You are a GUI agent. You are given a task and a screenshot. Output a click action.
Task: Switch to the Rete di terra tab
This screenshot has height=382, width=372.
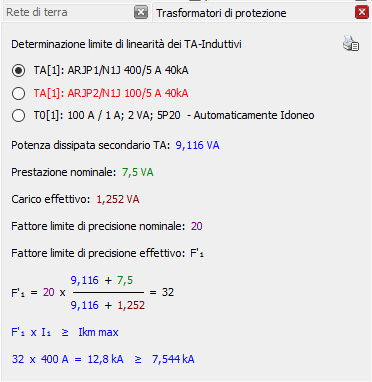tap(37, 12)
